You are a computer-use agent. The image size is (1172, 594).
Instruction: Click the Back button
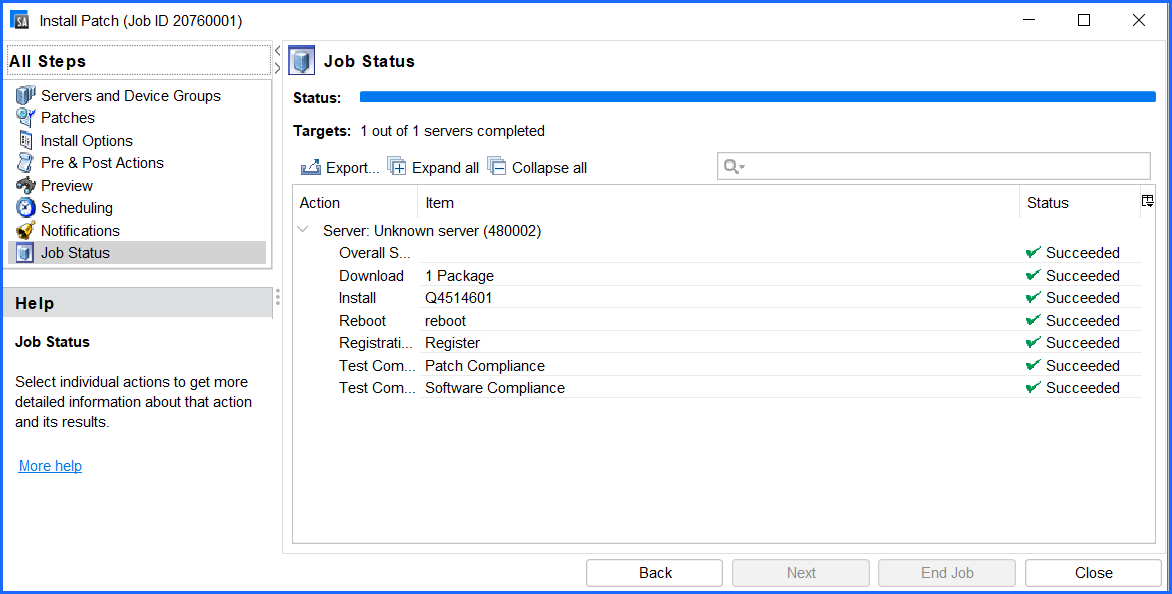(654, 572)
